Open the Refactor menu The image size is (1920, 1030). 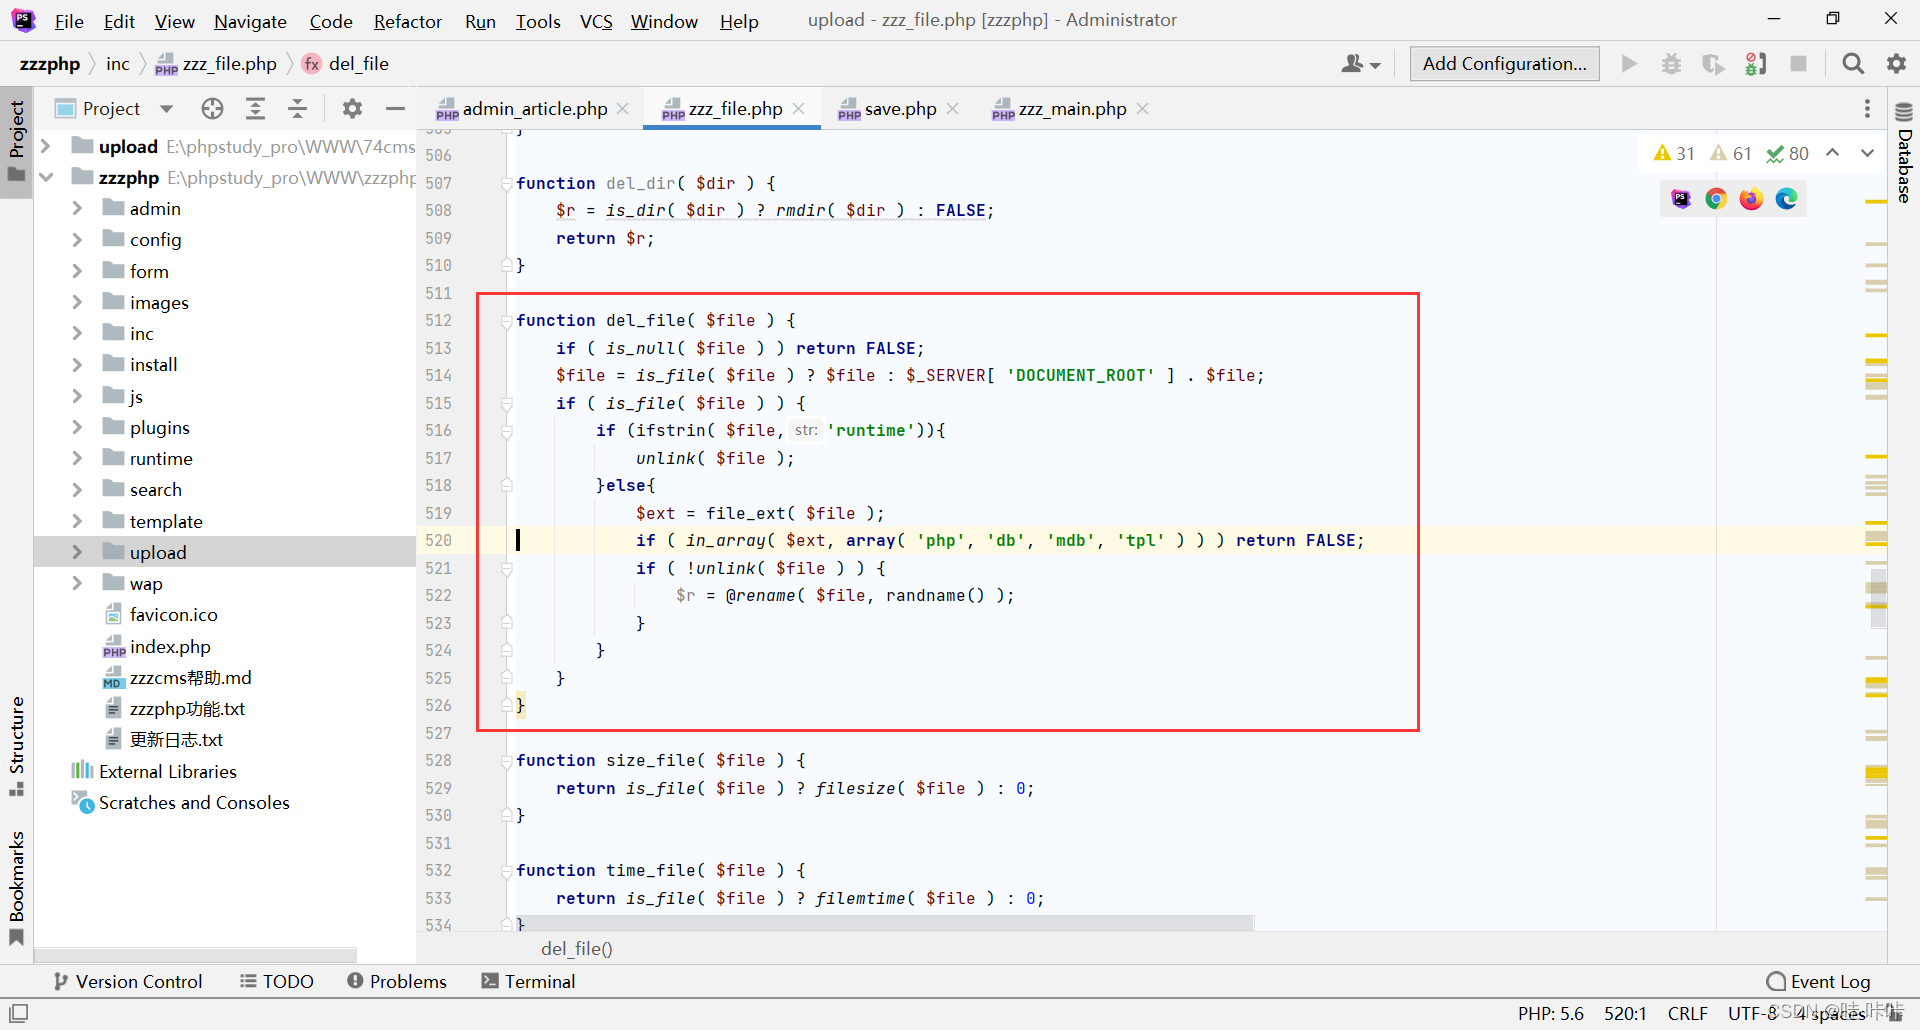408,21
